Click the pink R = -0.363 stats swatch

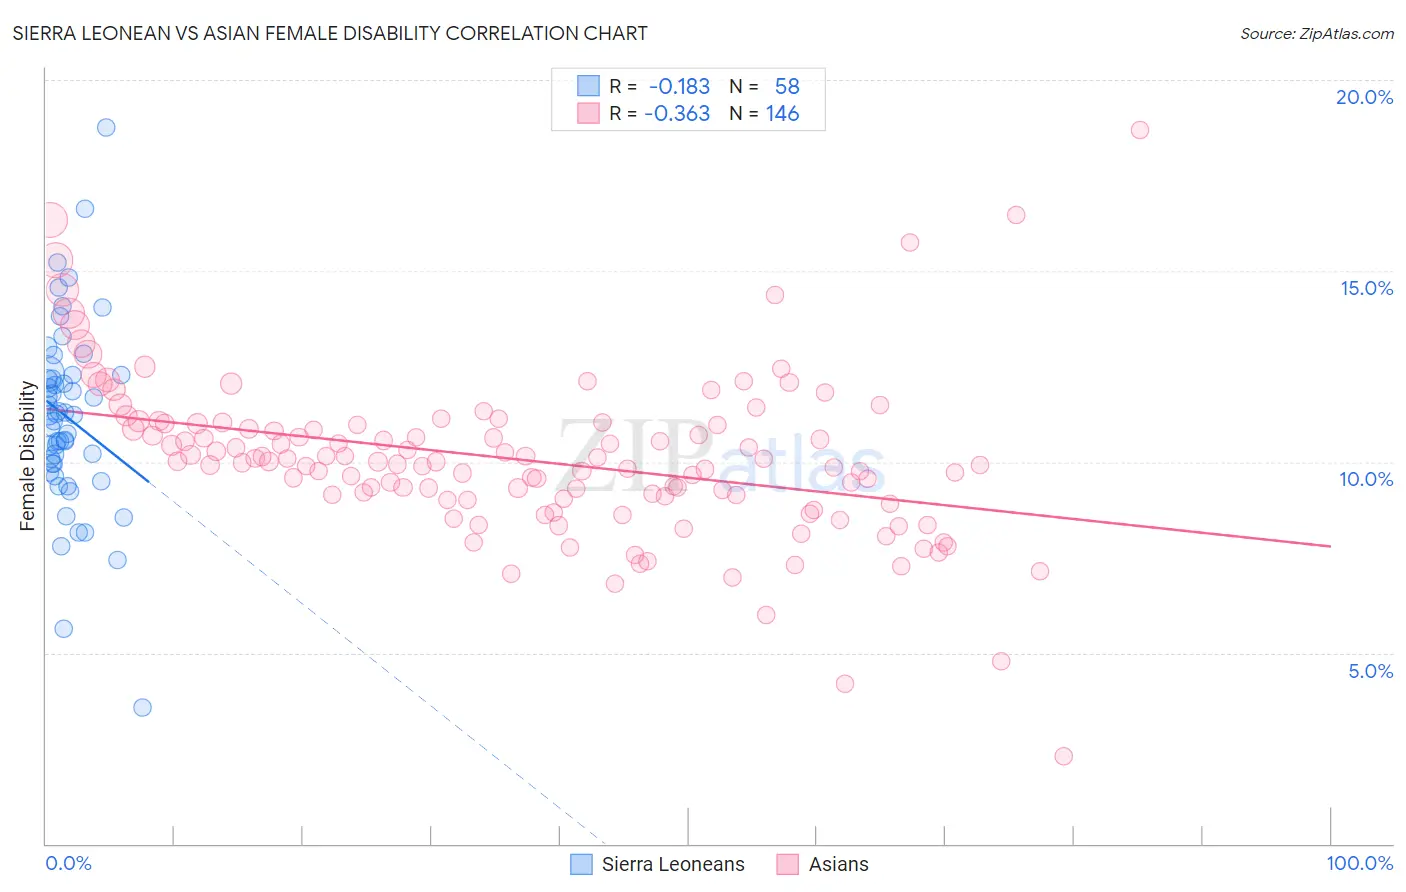pyautogui.click(x=588, y=113)
